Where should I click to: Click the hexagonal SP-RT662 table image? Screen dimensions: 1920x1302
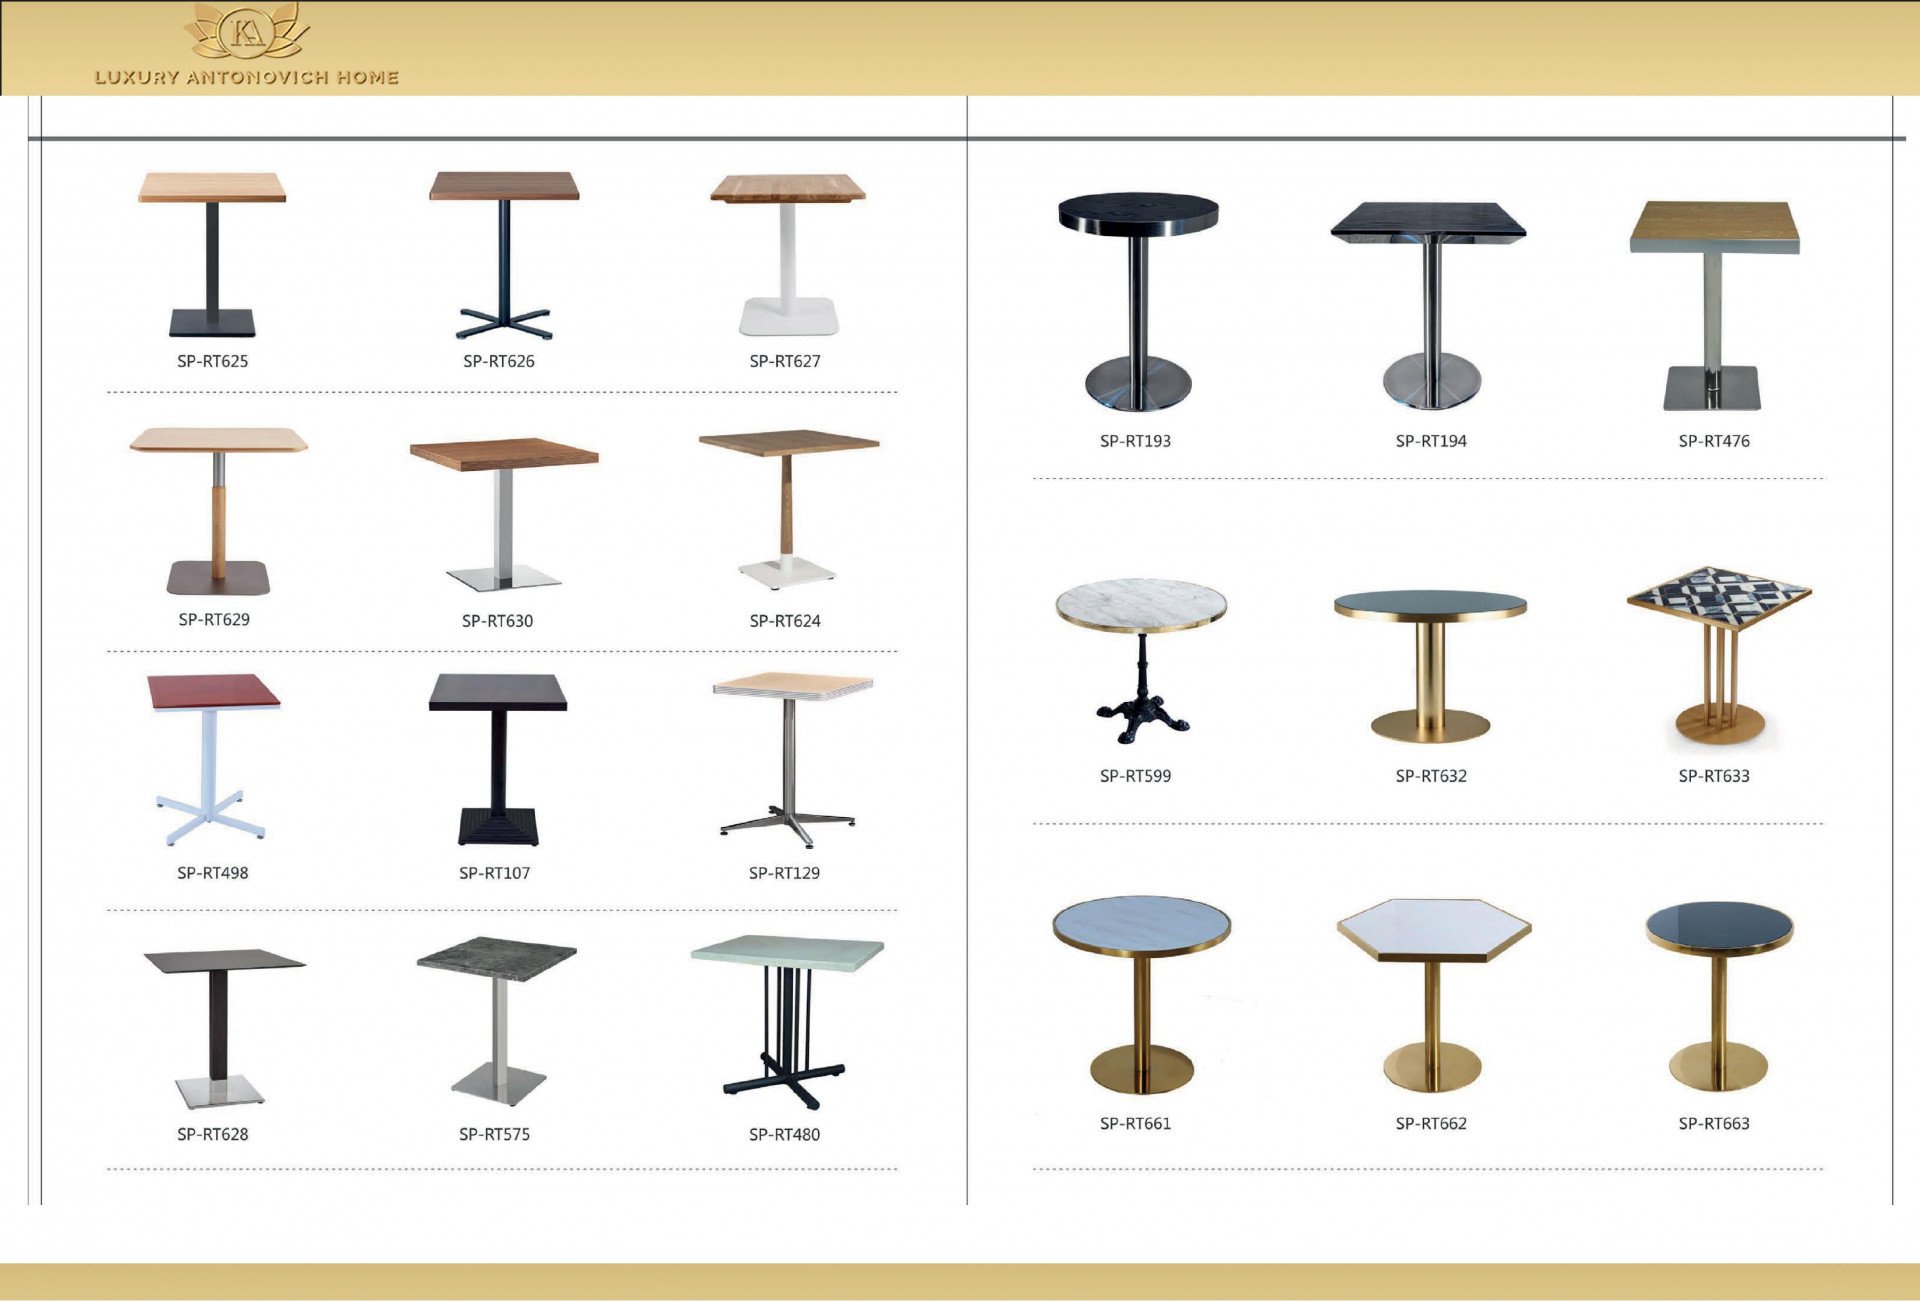[x=1433, y=995]
